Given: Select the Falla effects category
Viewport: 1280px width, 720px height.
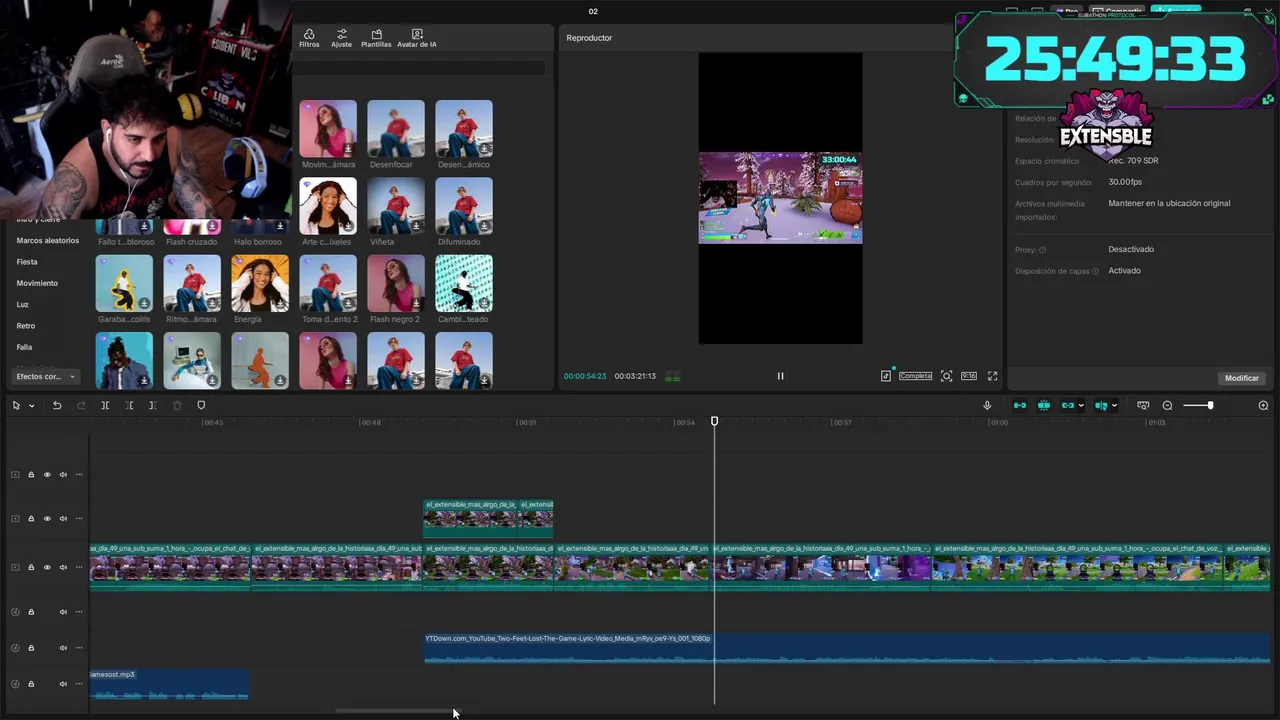Looking at the screenshot, I should [x=24, y=347].
